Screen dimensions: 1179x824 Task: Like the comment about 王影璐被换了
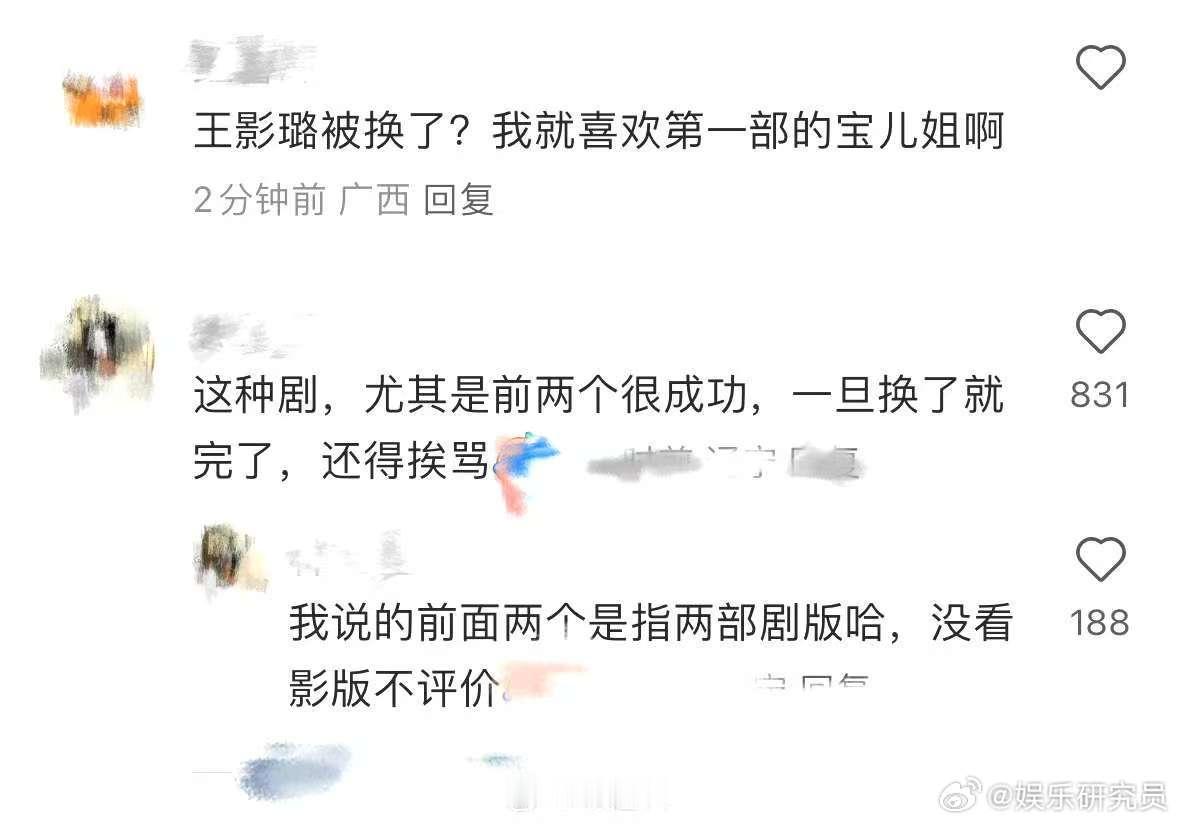pyautogui.click(x=1100, y=67)
